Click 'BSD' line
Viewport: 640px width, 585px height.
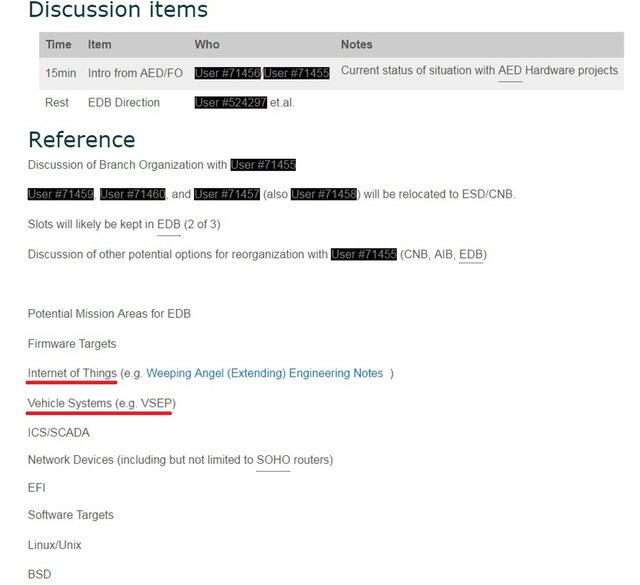(40, 574)
